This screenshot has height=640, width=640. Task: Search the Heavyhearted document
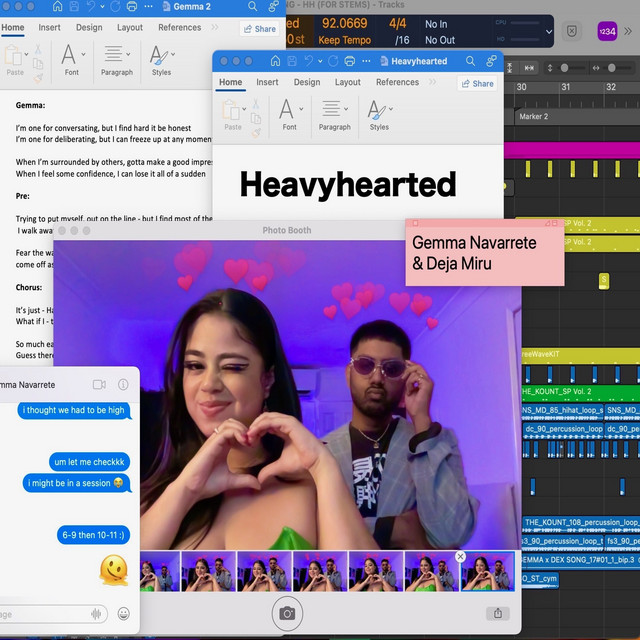470,61
